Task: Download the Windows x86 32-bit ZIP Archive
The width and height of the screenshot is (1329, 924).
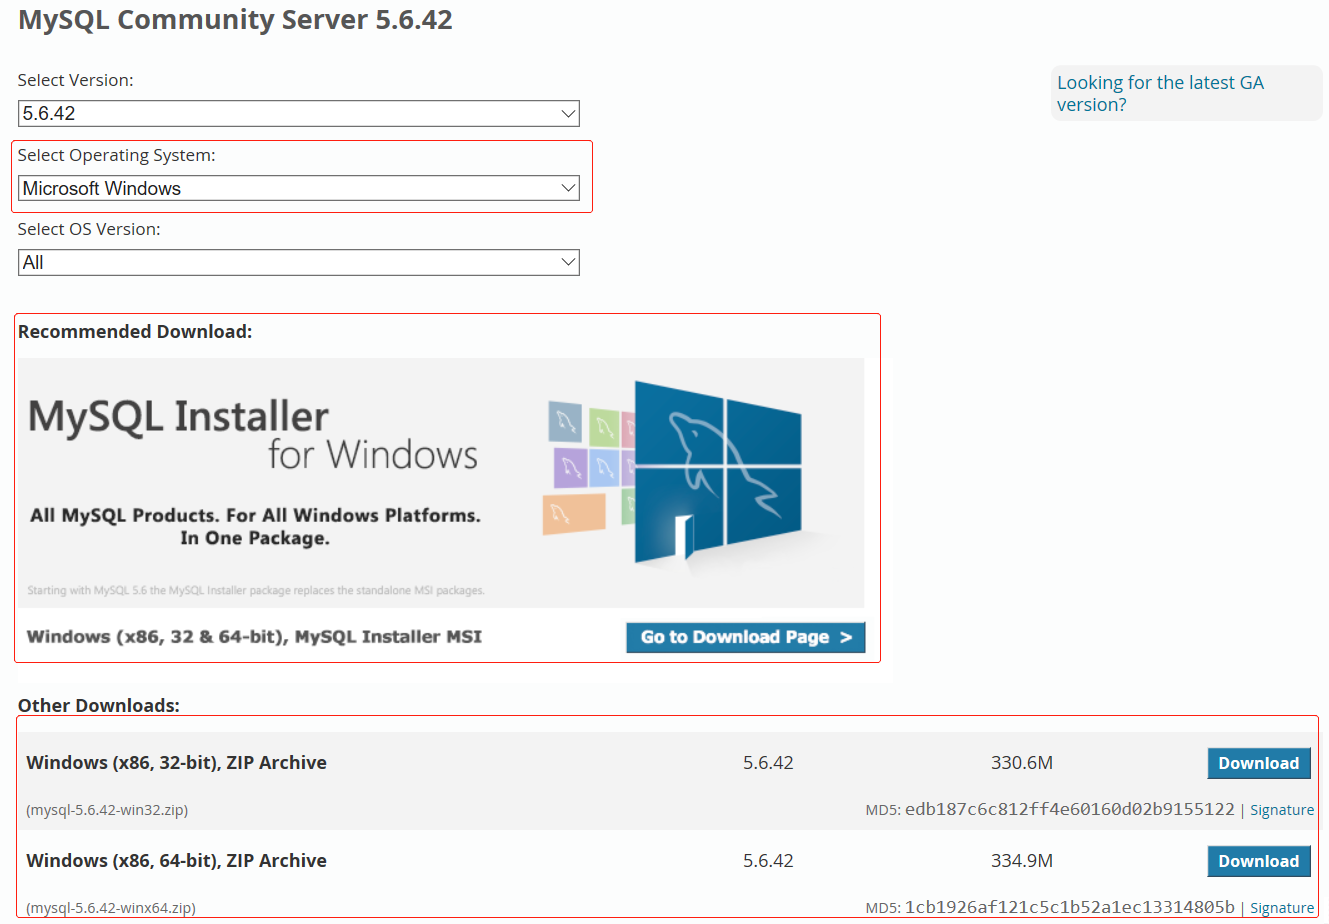Action: click(x=1258, y=762)
